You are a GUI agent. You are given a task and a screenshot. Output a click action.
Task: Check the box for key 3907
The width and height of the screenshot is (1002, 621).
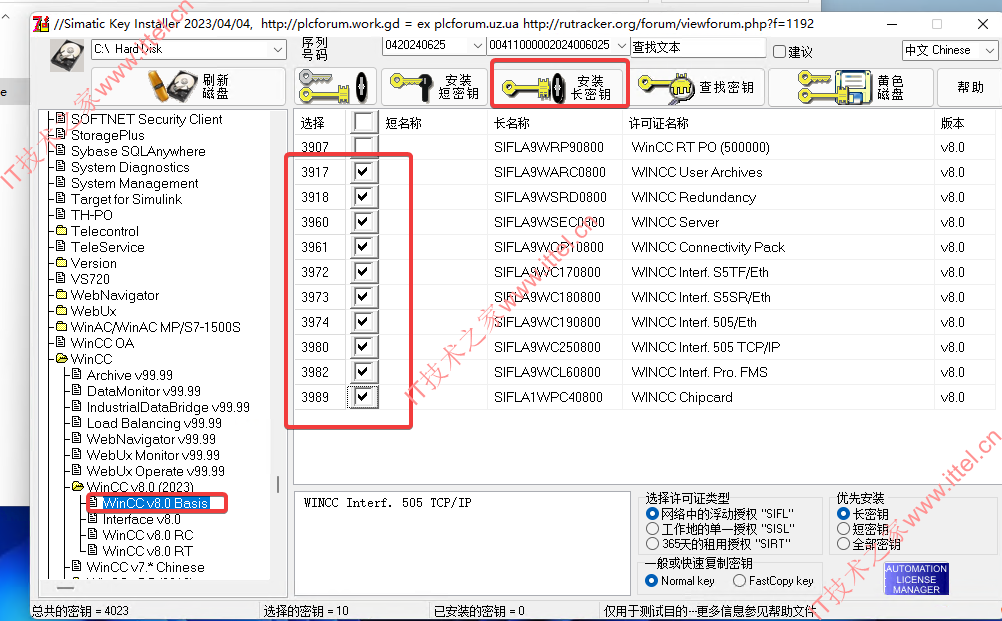pos(364,146)
